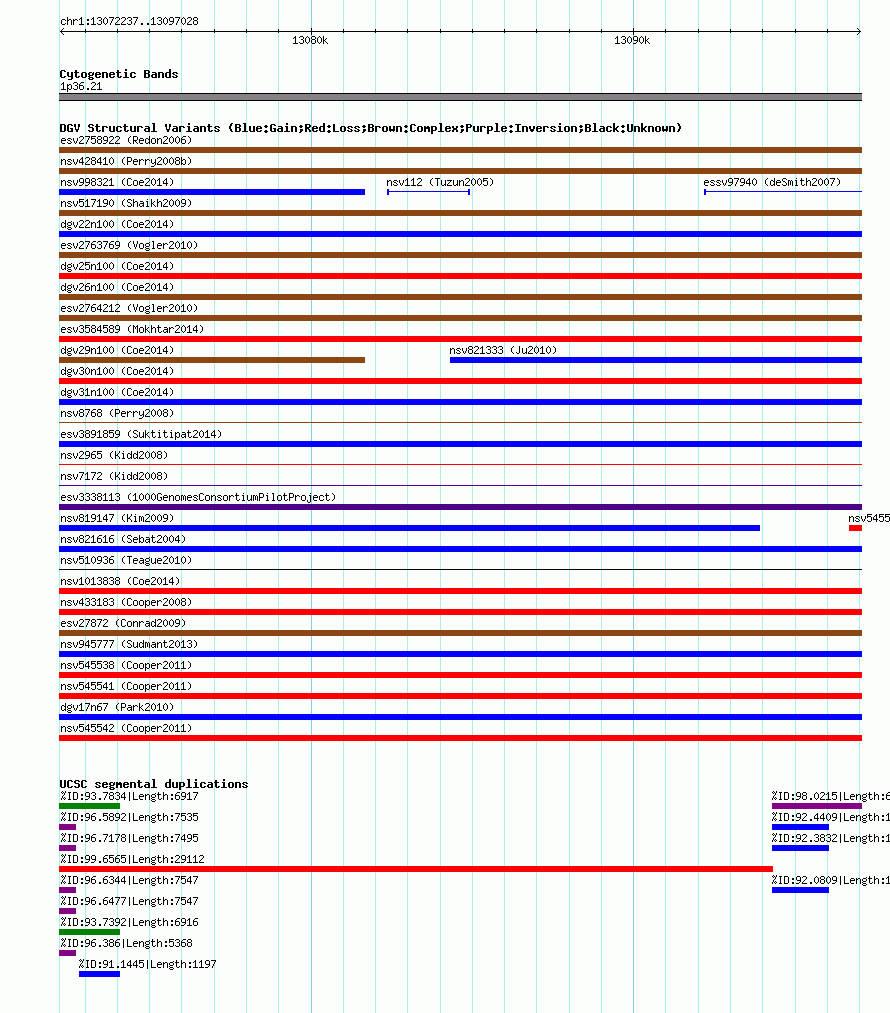Select the dgv29n100 (Coe2014) label

click(117, 350)
